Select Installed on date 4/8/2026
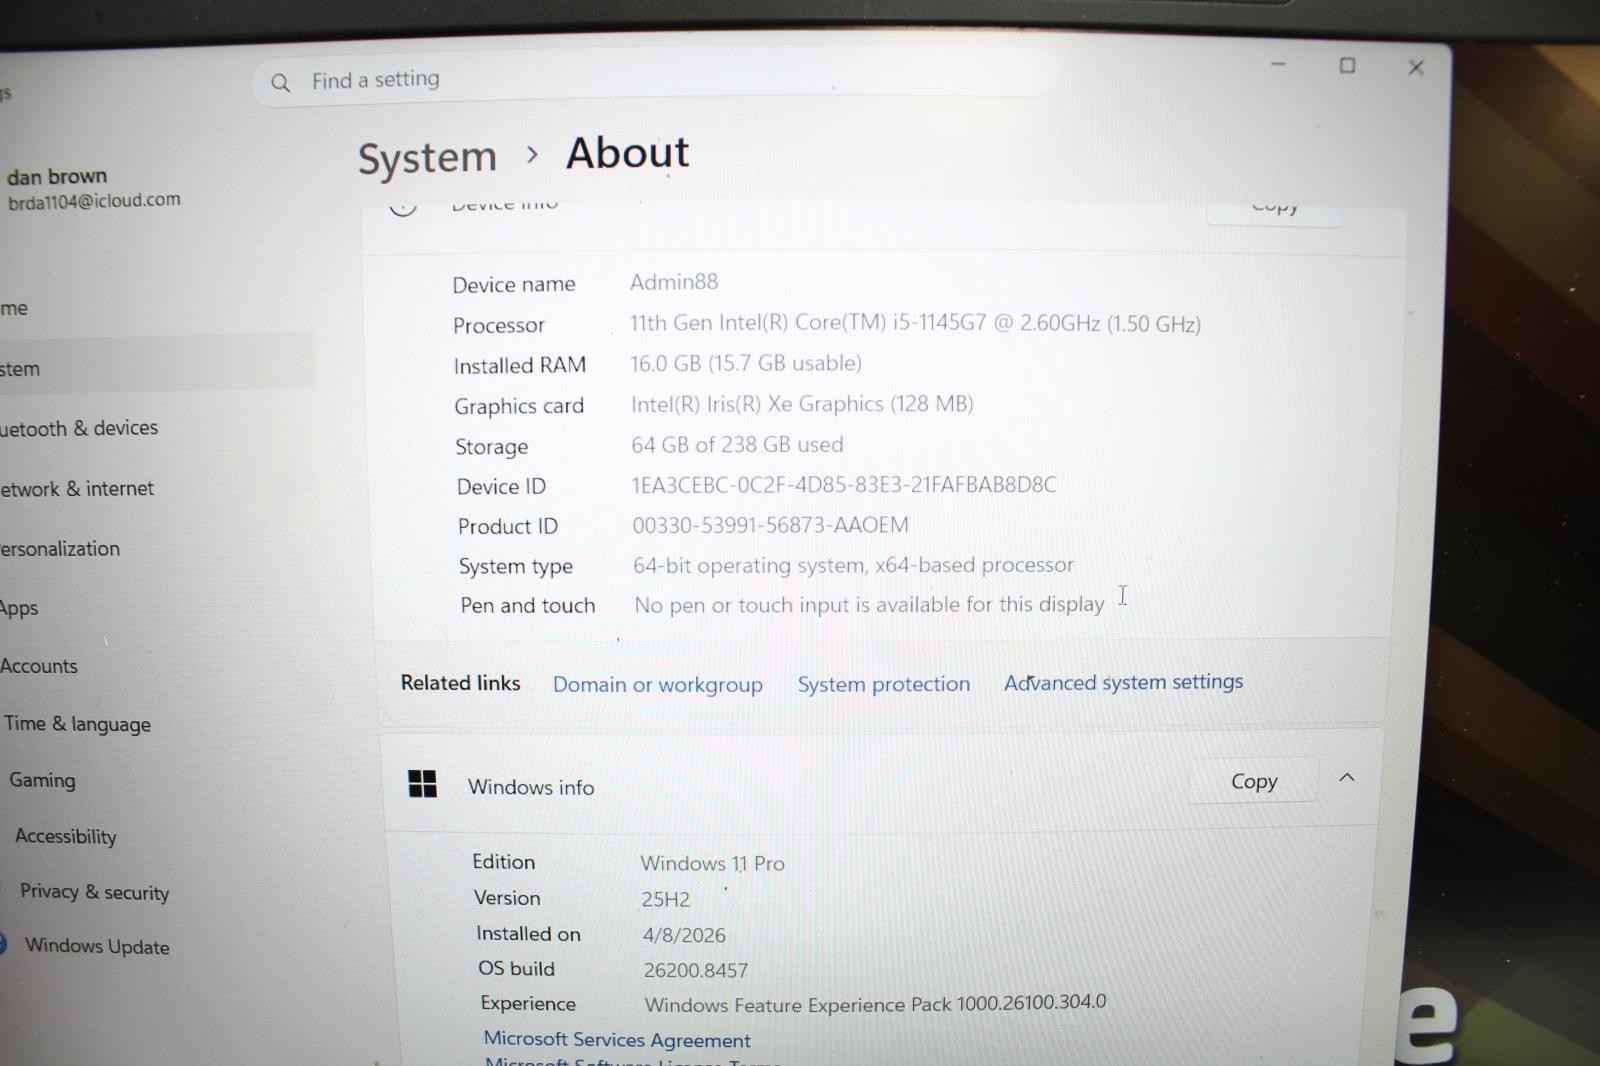This screenshot has height=1066, width=1600. [x=684, y=935]
